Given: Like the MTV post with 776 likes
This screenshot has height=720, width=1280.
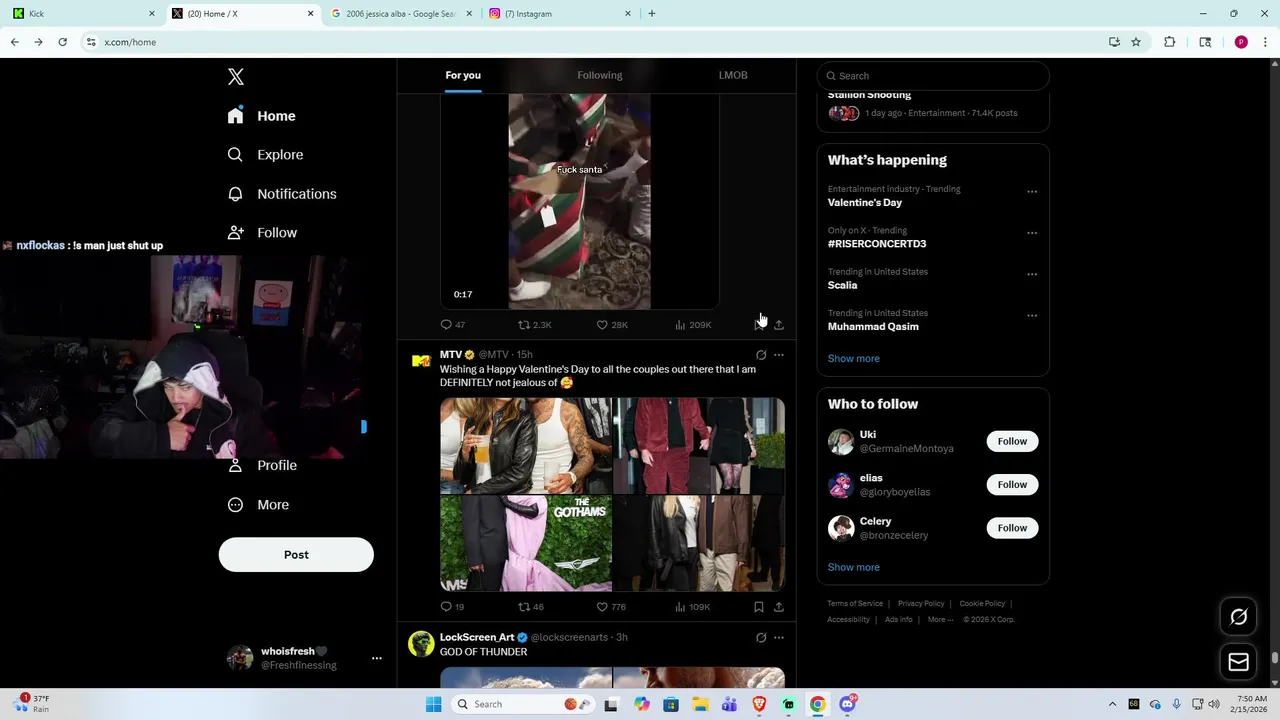Looking at the screenshot, I should pos(611,607).
